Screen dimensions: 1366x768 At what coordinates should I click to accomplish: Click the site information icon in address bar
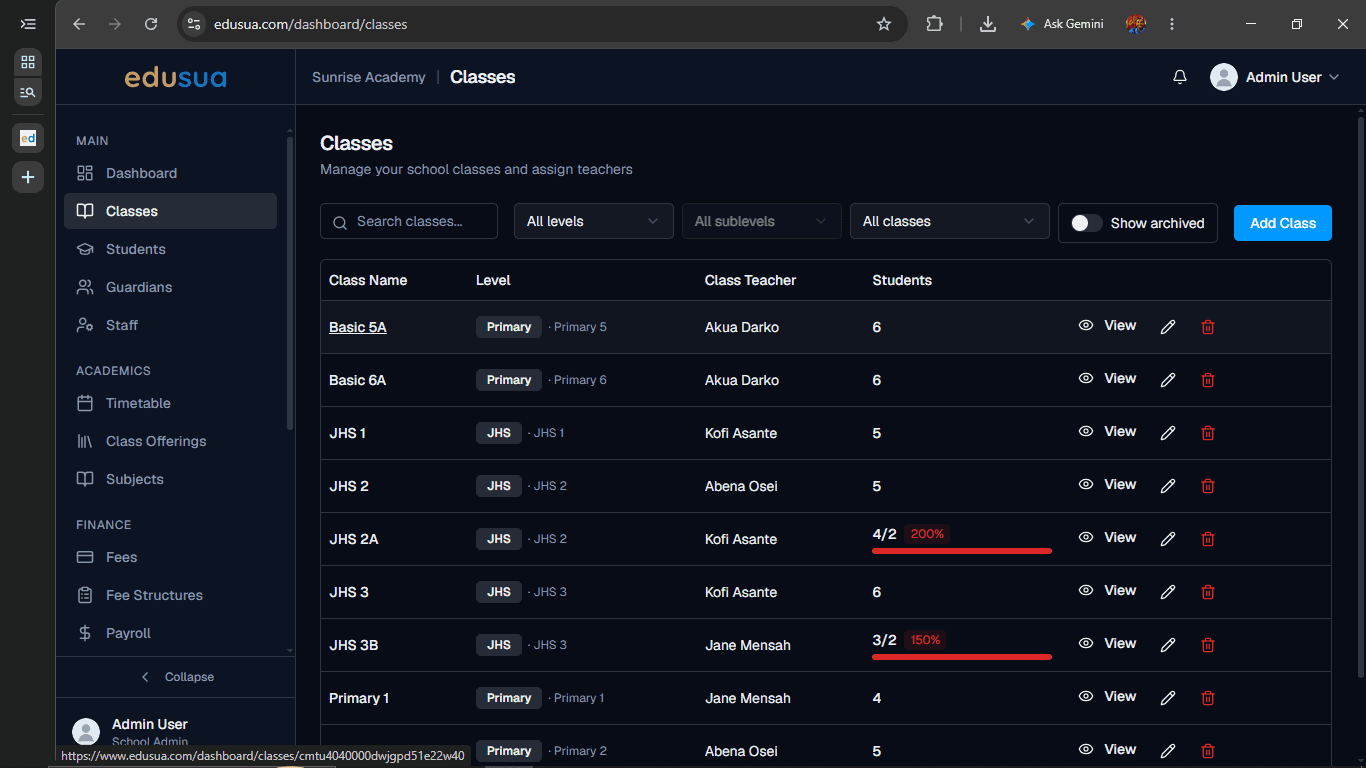tap(195, 24)
